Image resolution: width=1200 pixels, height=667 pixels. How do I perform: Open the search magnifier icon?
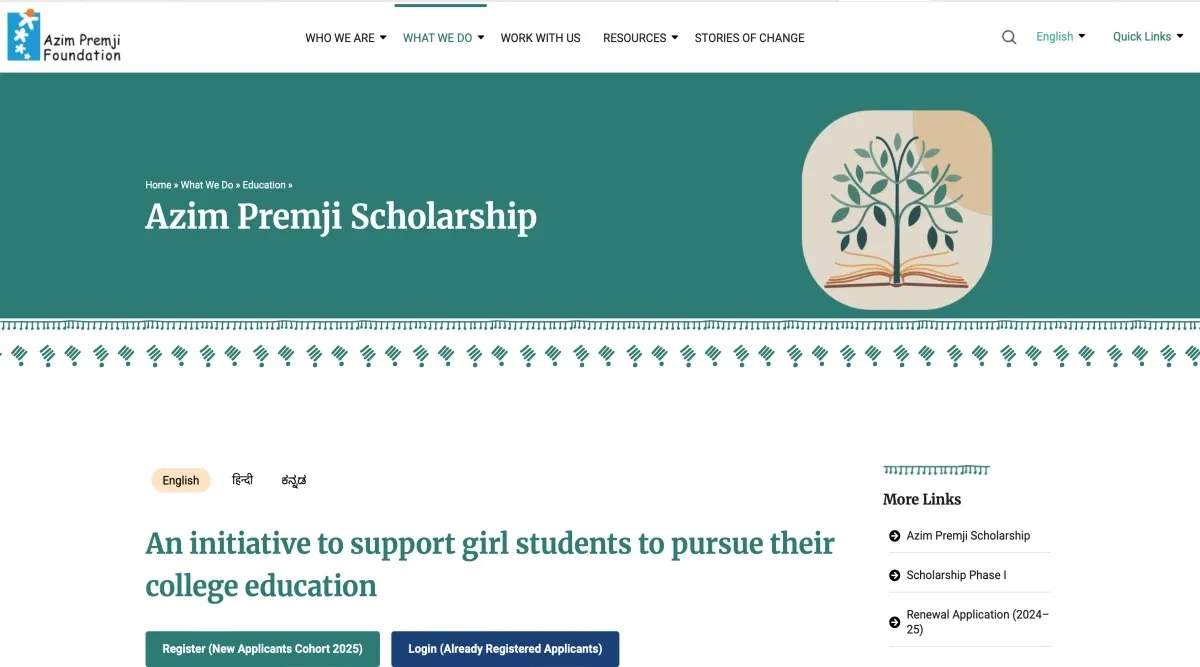click(x=1009, y=37)
